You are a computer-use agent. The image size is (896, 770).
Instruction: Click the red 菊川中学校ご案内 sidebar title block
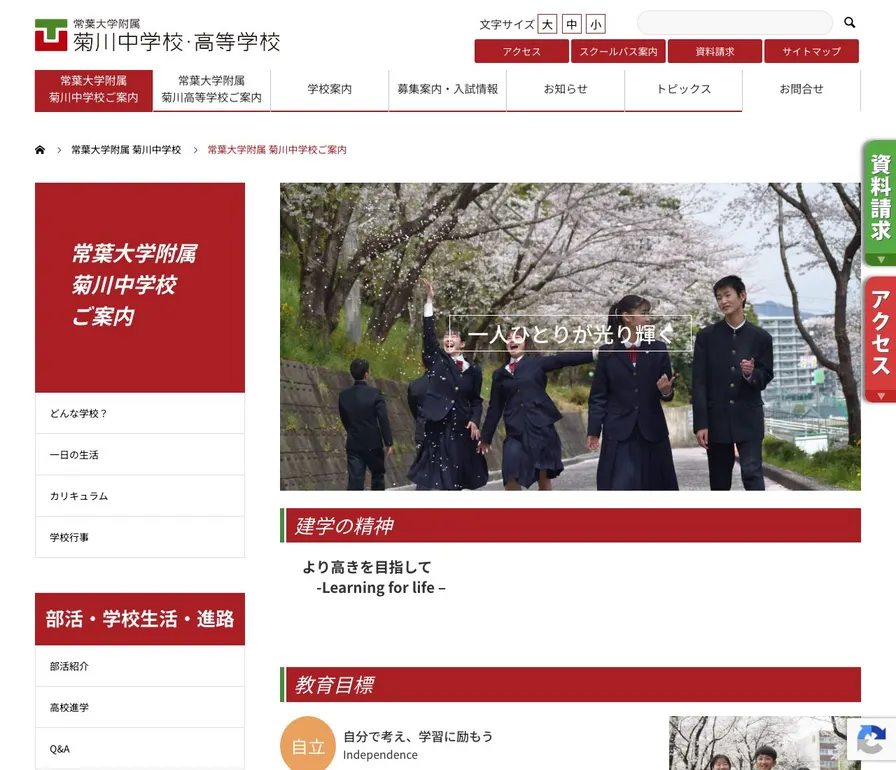(140, 287)
